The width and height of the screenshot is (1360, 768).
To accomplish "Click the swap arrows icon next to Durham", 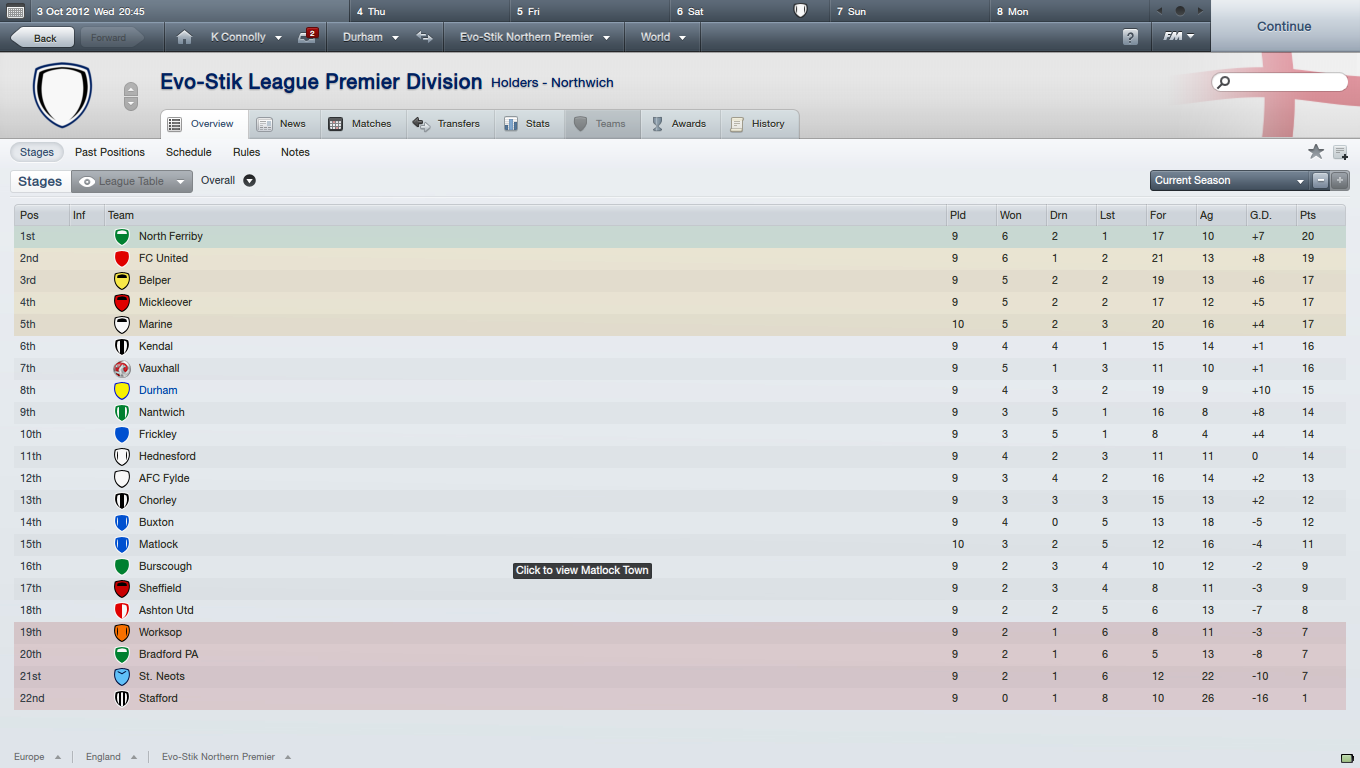I will (425, 37).
